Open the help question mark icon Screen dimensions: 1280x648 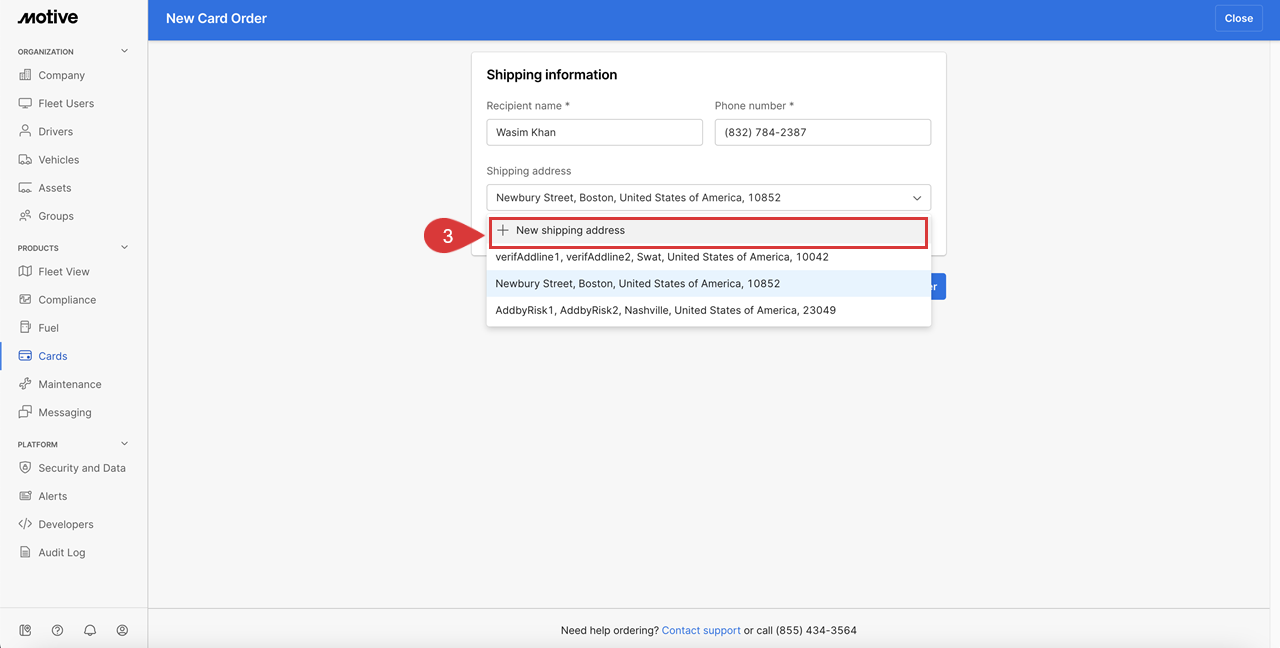point(57,630)
